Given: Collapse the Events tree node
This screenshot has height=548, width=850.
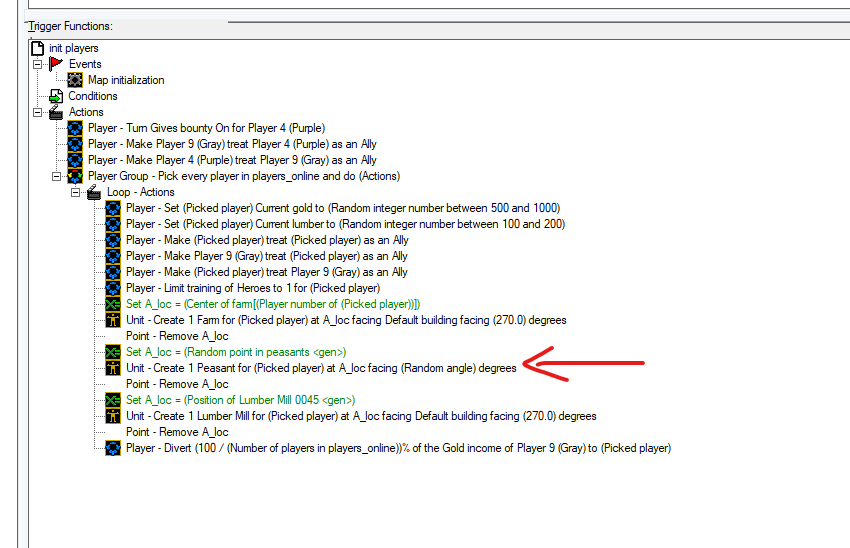Looking at the screenshot, I should [x=37, y=65].
